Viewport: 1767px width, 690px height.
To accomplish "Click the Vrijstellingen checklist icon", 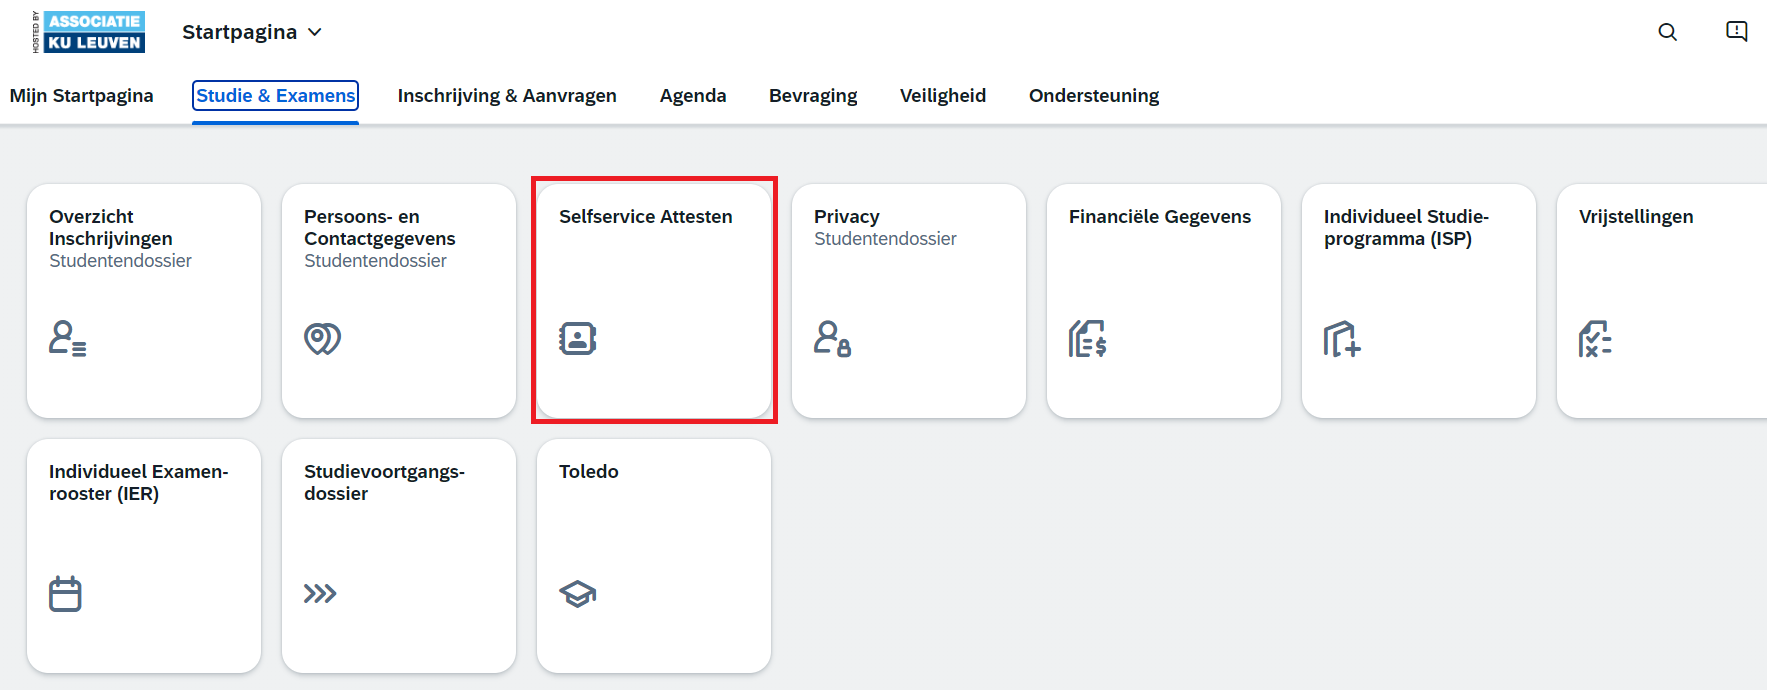I will click(x=1596, y=339).
